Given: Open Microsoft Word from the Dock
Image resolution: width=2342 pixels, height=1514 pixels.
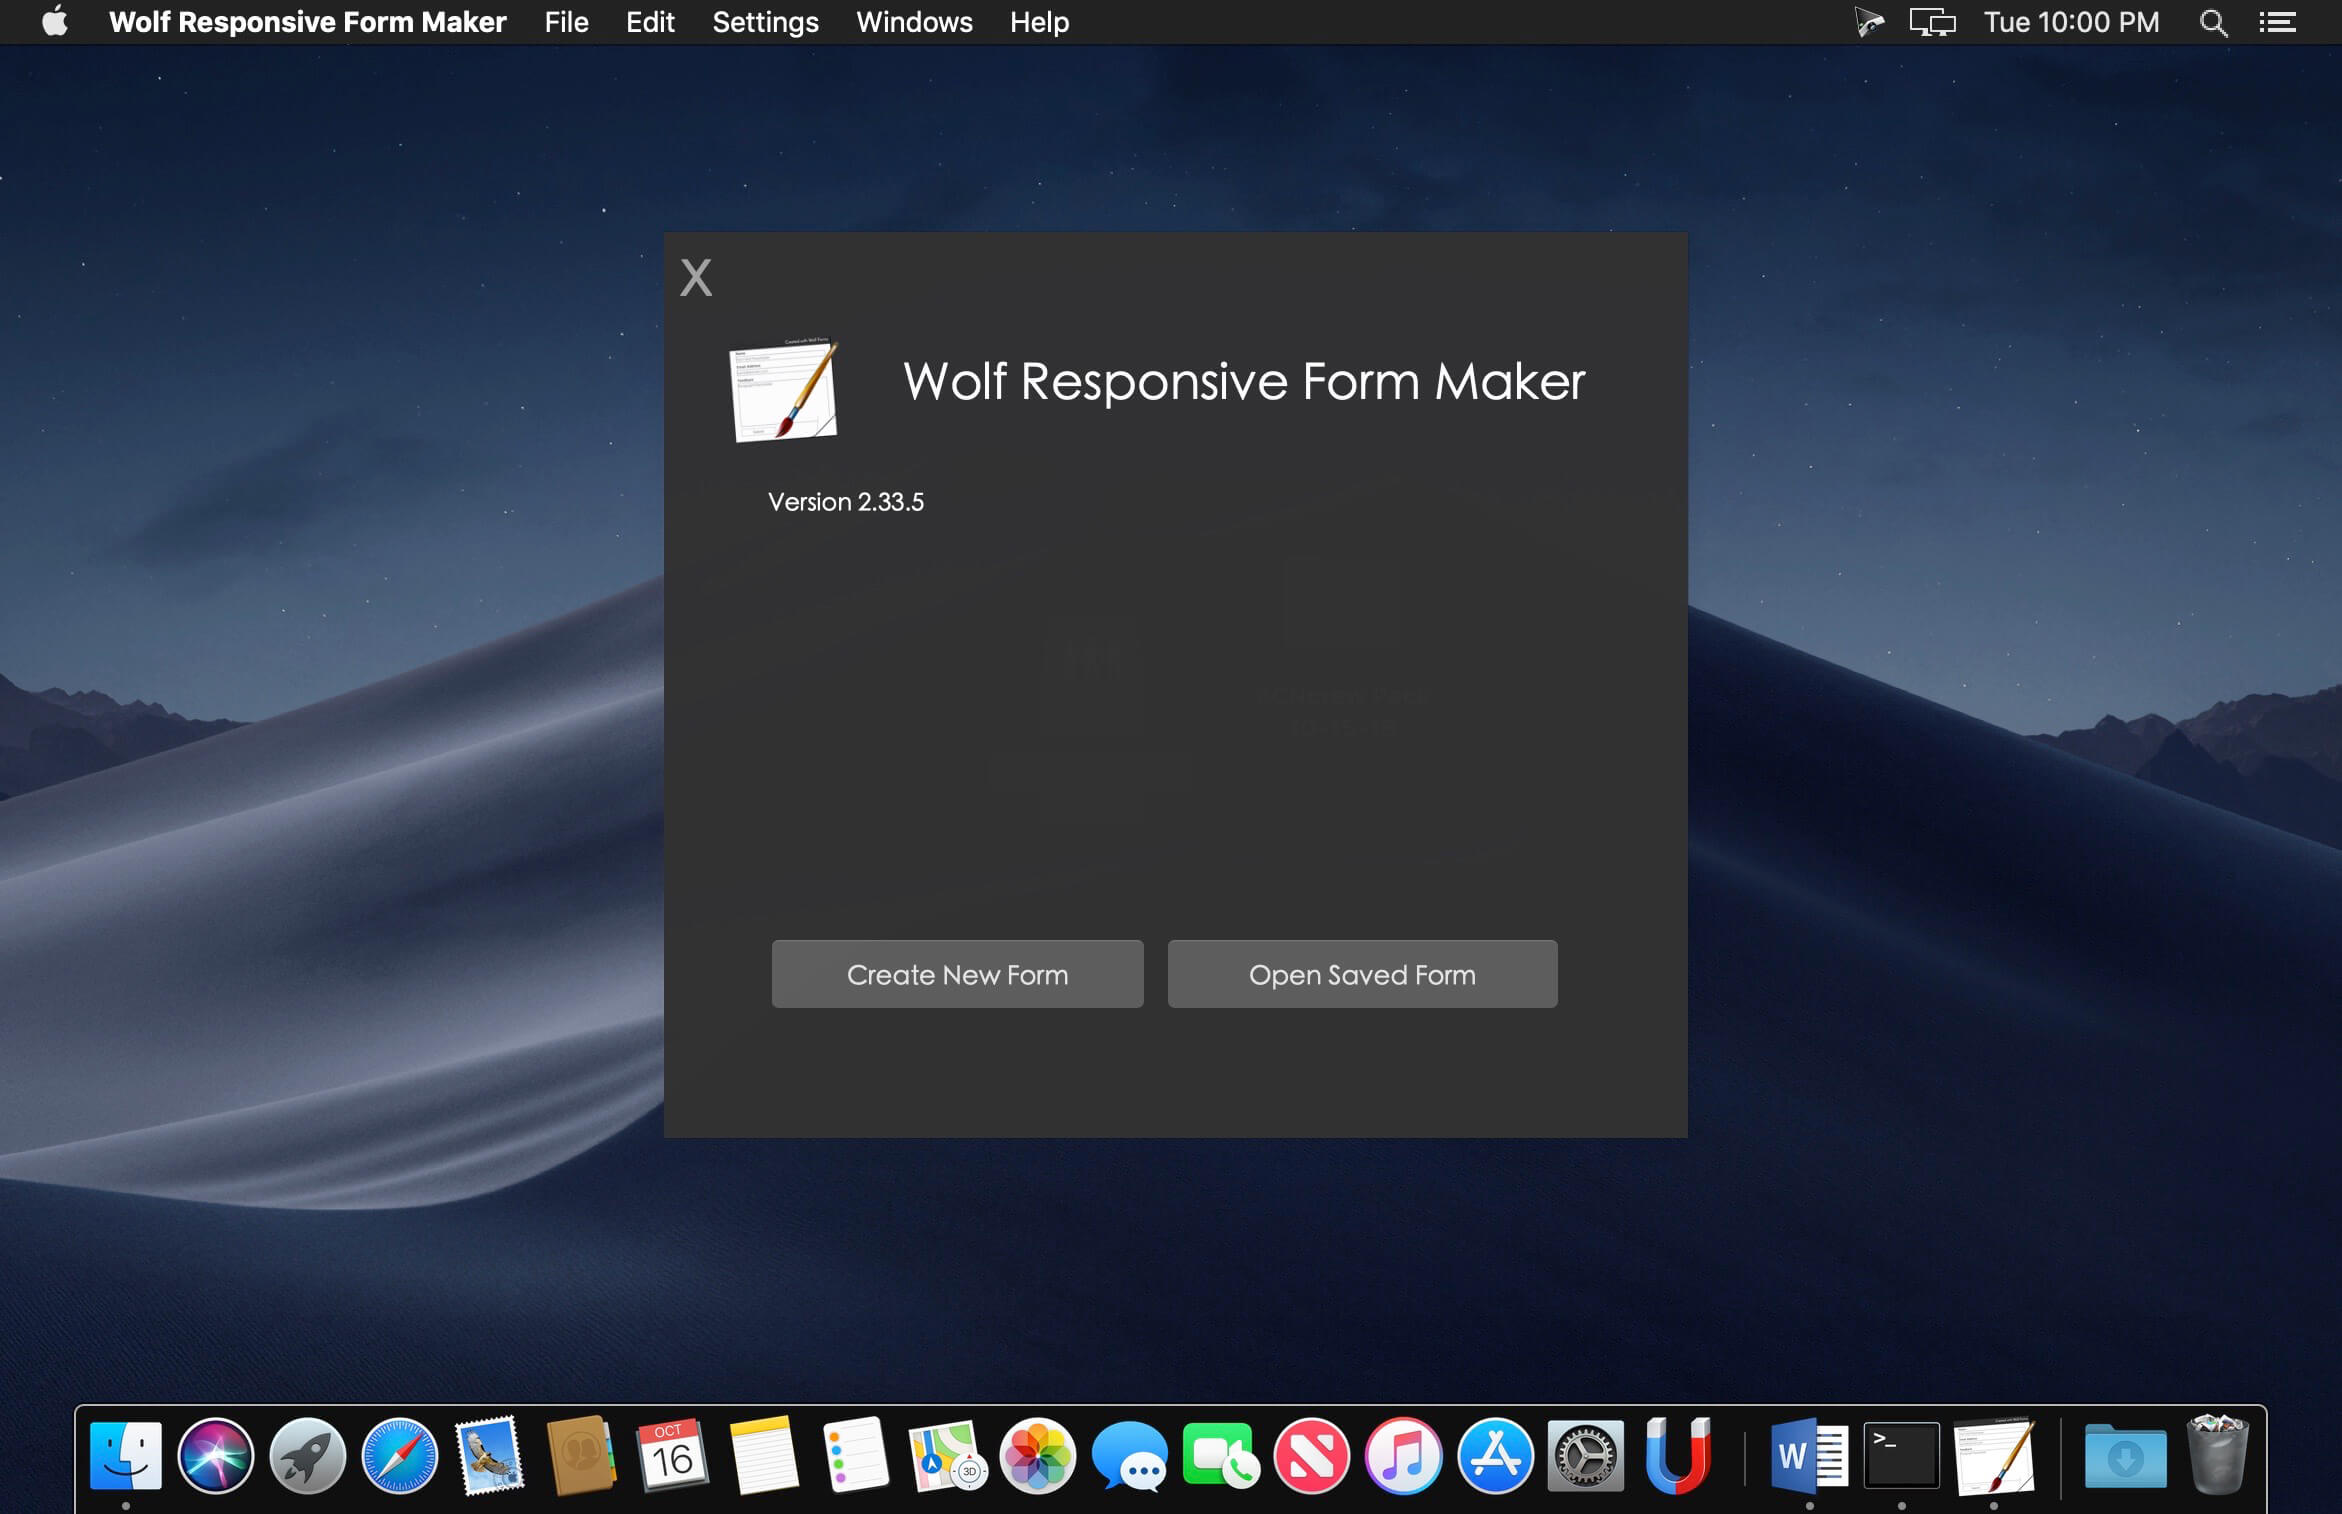Looking at the screenshot, I should click(x=1809, y=1456).
